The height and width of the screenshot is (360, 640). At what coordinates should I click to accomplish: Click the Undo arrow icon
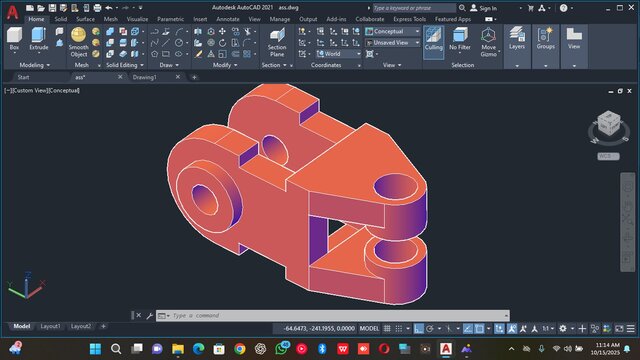click(109, 8)
